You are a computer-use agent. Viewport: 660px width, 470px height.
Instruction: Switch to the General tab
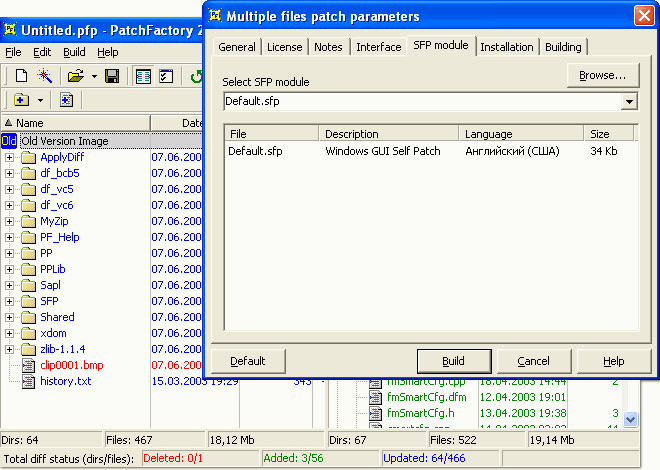point(237,47)
